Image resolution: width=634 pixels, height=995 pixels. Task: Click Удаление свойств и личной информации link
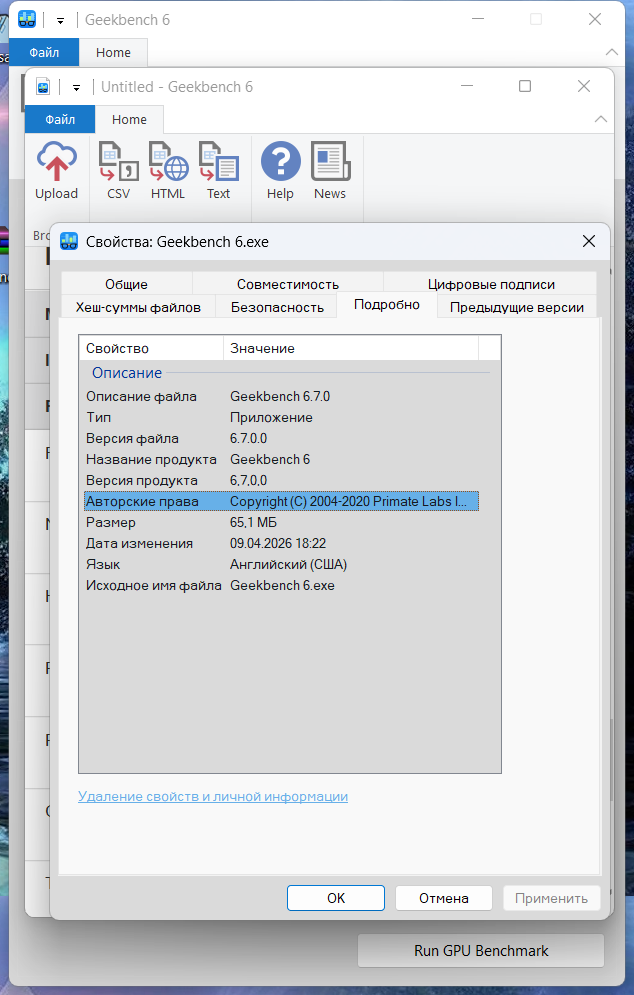(x=213, y=796)
